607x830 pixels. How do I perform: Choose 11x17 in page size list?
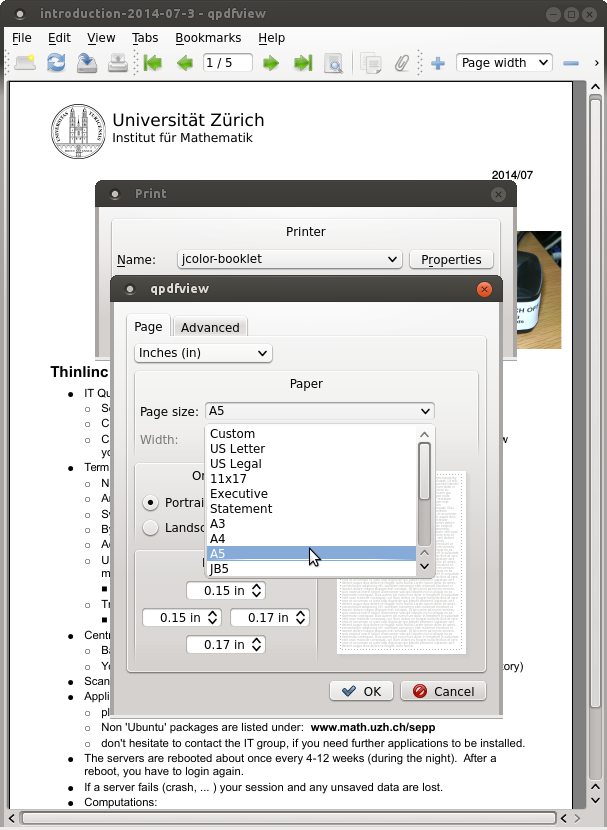pyautogui.click(x=311, y=479)
